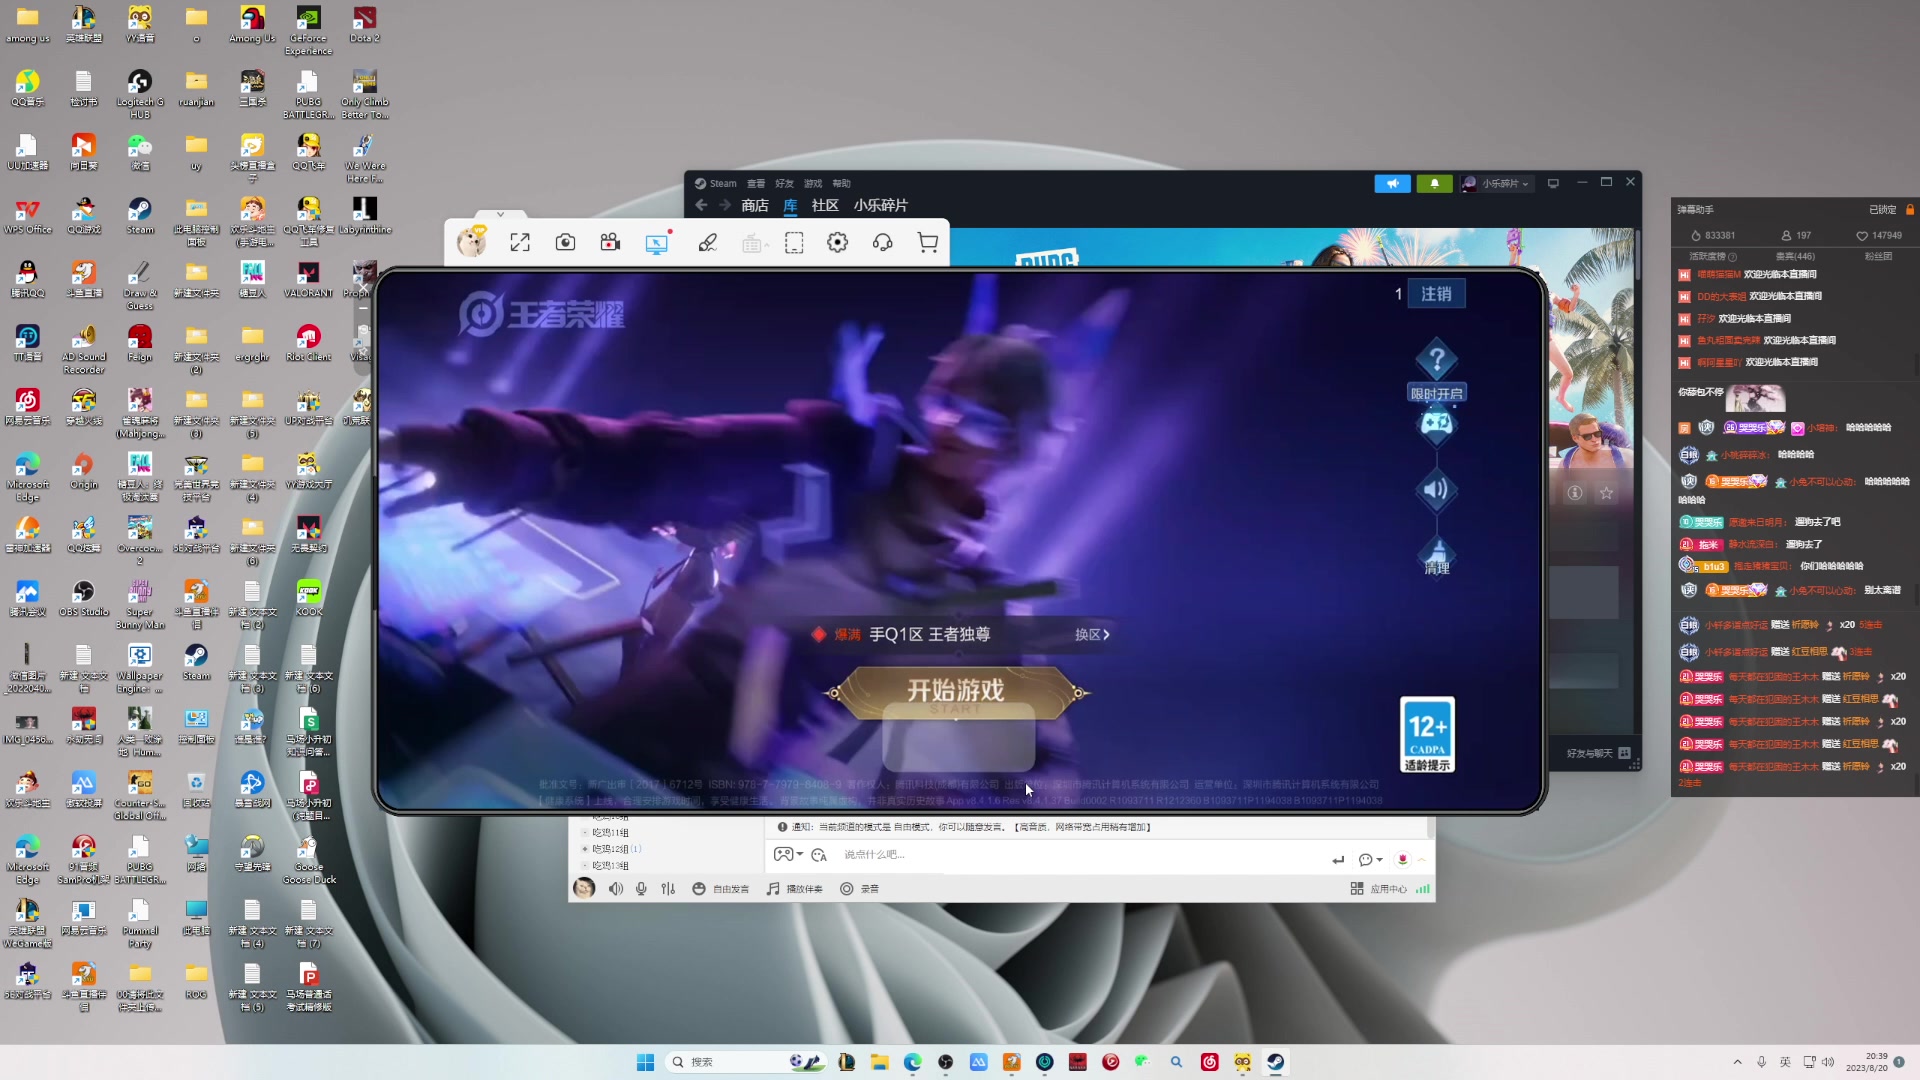
Task: Click the help question mark icon in game
Action: pos(1436,360)
